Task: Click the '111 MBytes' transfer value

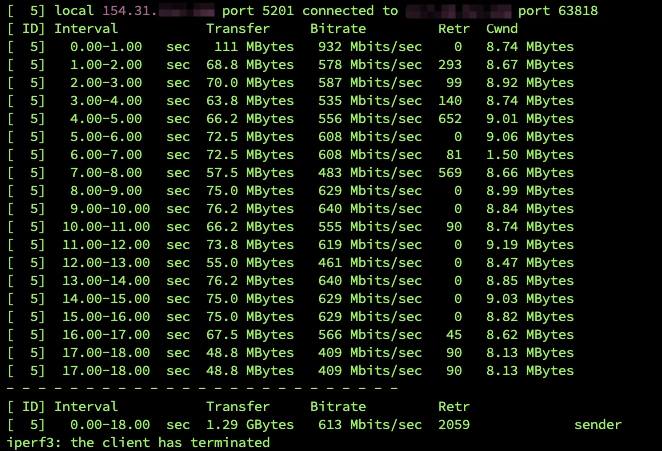Action: click(x=254, y=46)
